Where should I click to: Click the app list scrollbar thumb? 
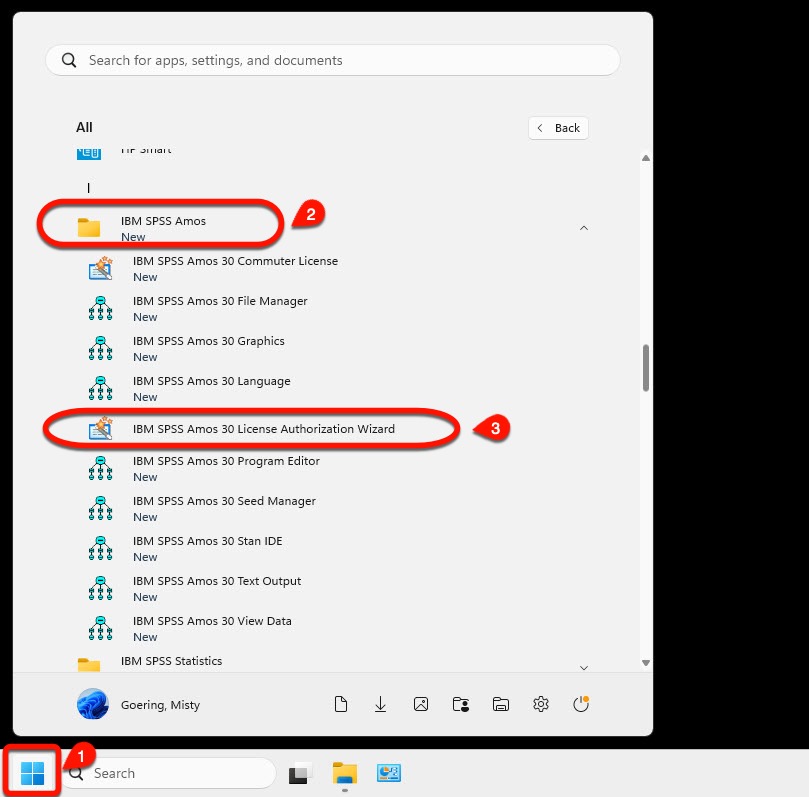pyautogui.click(x=645, y=368)
